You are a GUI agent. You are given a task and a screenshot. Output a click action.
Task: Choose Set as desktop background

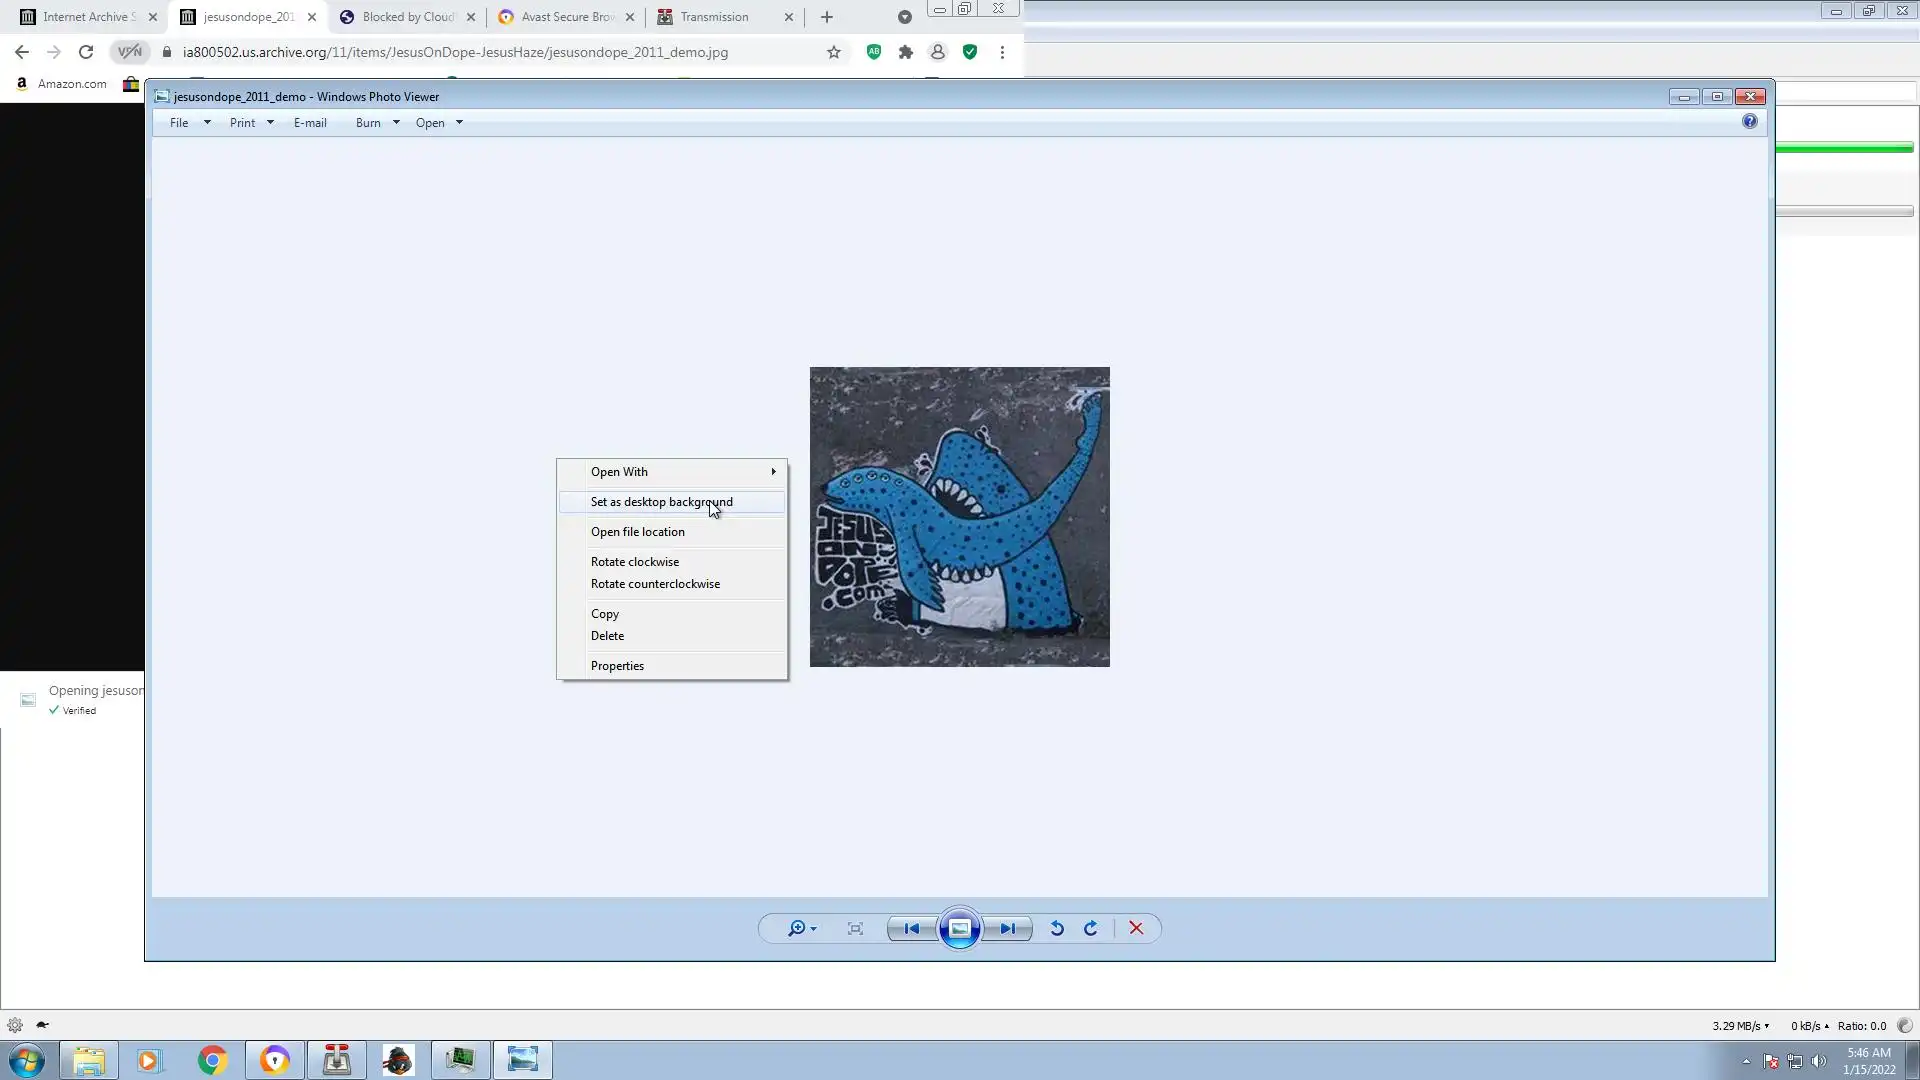[661, 502]
